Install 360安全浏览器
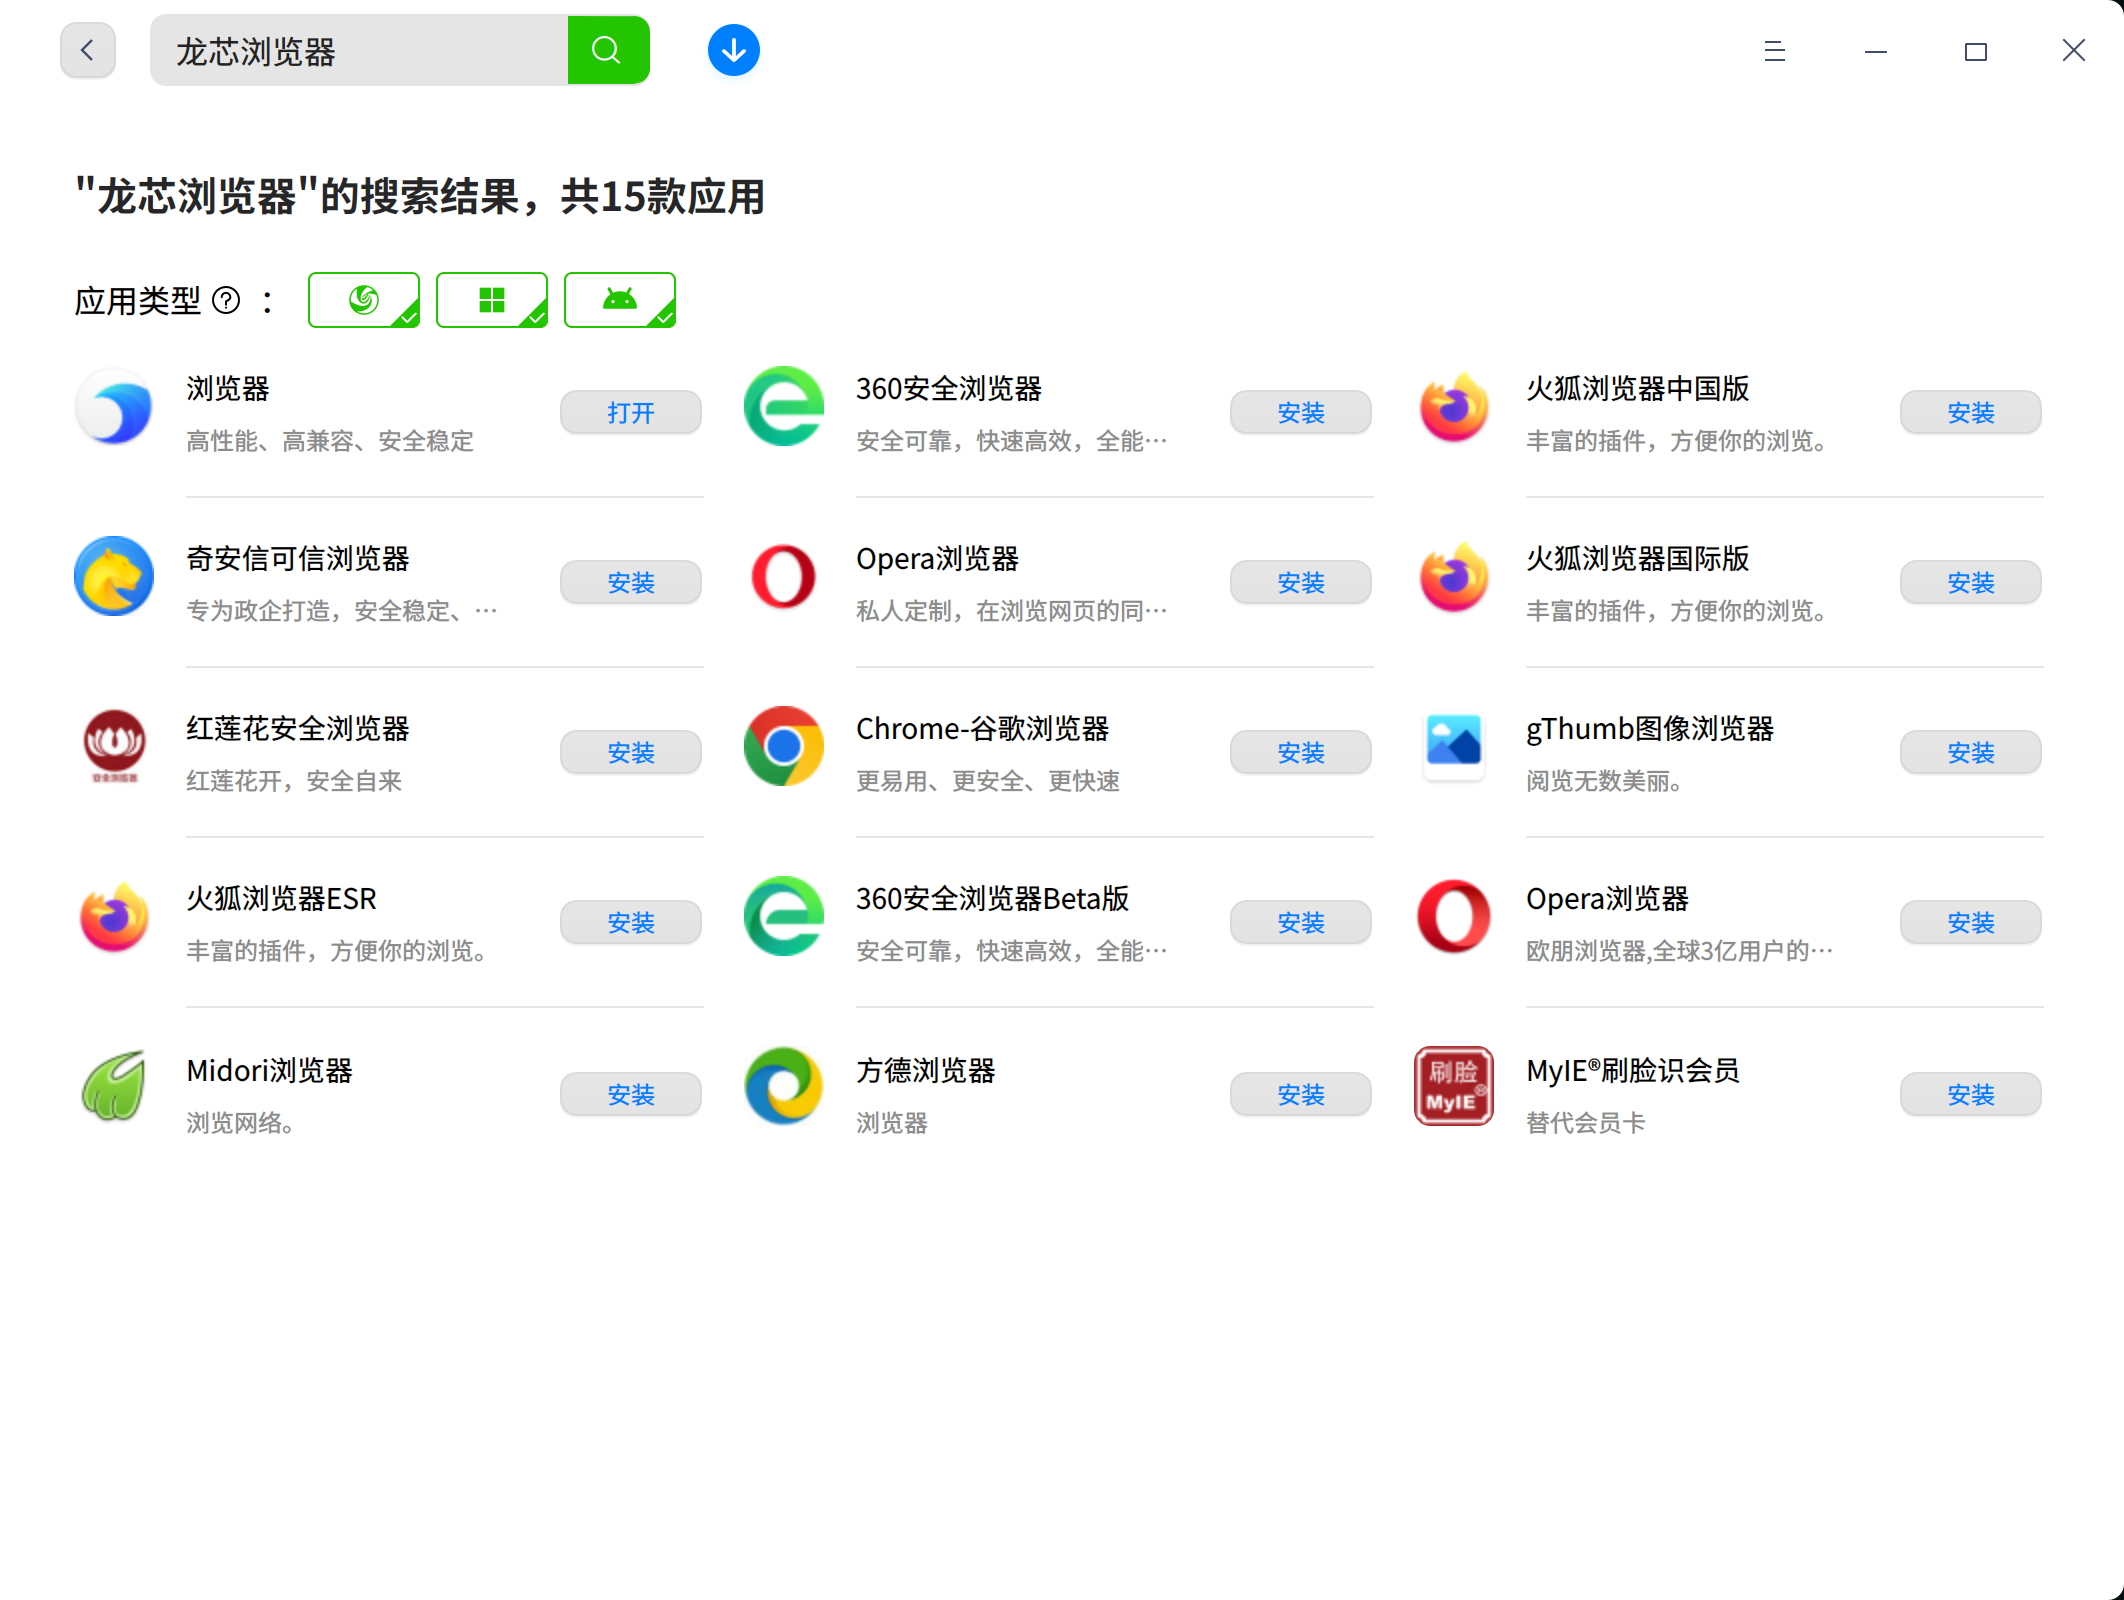 click(x=1300, y=412)
